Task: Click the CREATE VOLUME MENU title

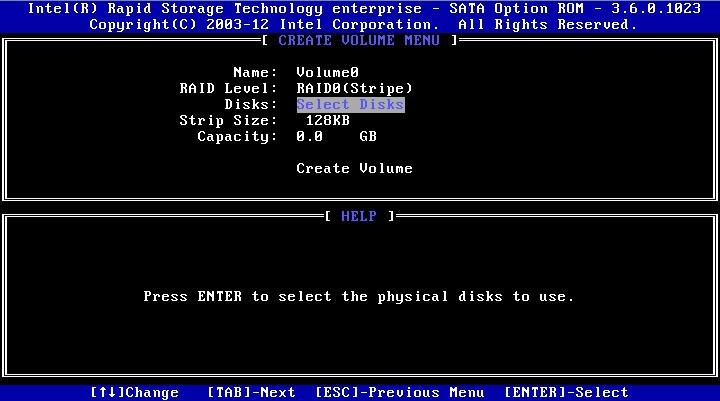Action: click(360, 40)
